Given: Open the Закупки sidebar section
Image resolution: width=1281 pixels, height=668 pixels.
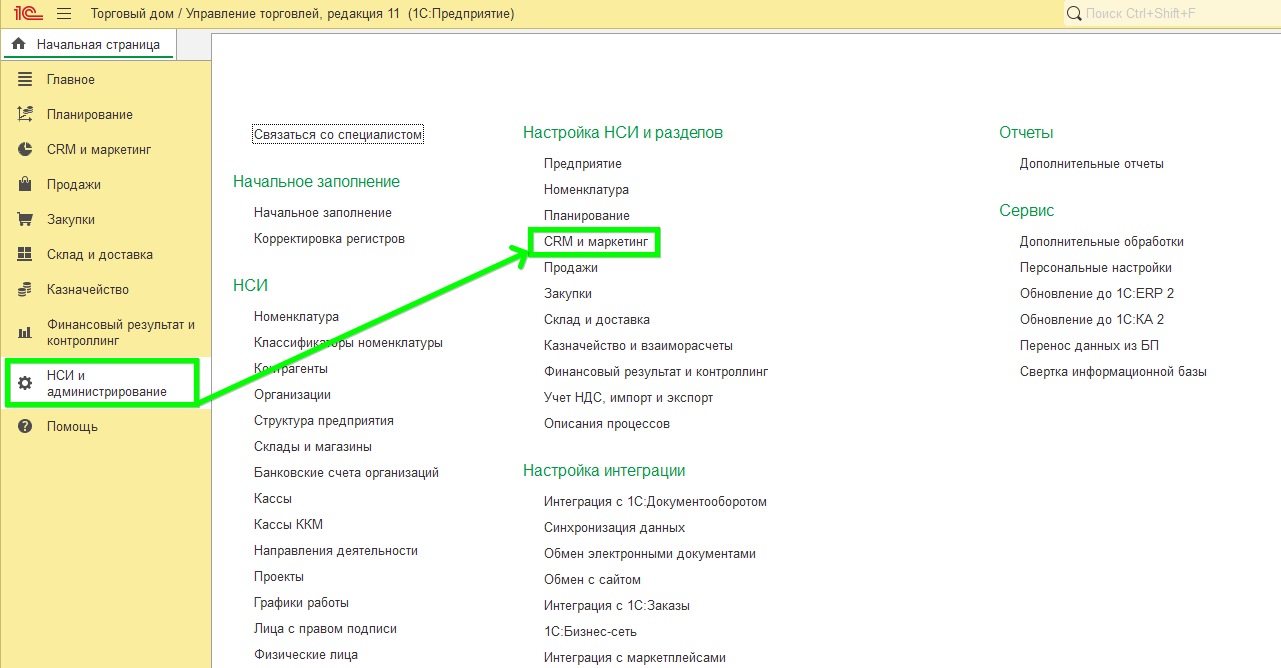Looking at the screenshot, I should tap(71, 220).
